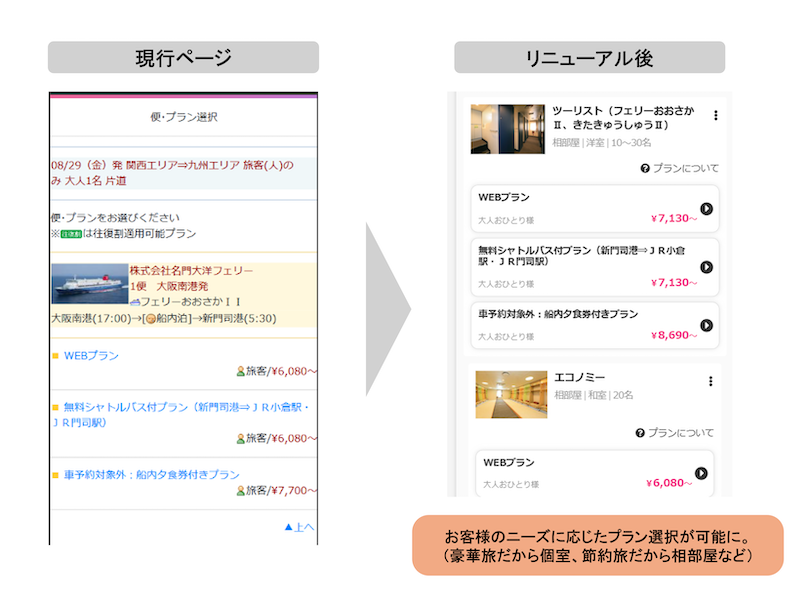Image resolution: width=800 pixels, height=604 pixels.
Task: Click the question mark icon under エコノミー
Action: (x=640, y=433)
